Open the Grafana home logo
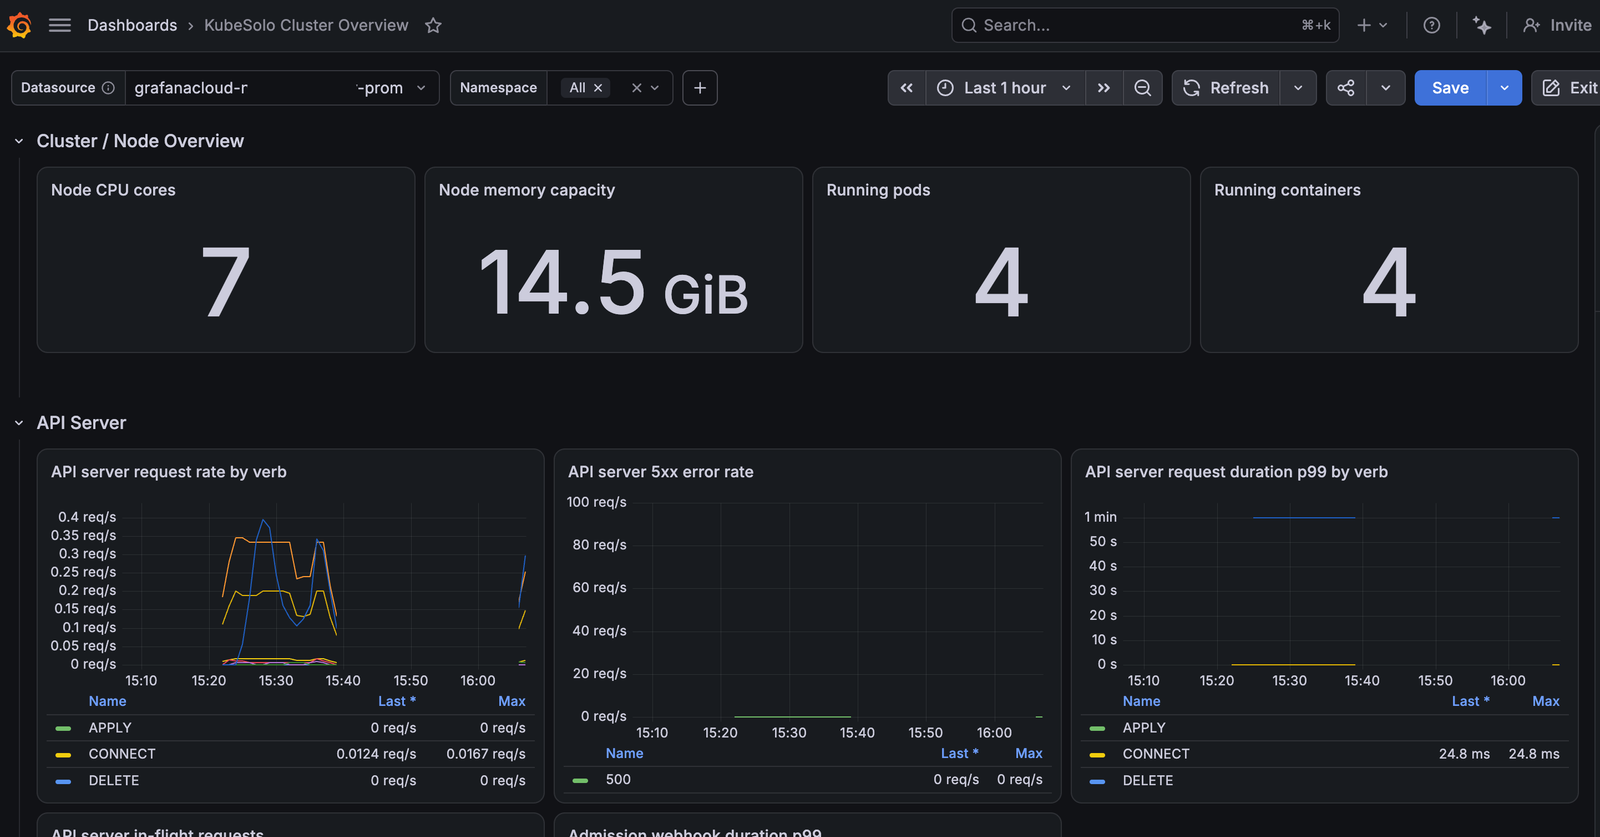 (x=19, y=25)
